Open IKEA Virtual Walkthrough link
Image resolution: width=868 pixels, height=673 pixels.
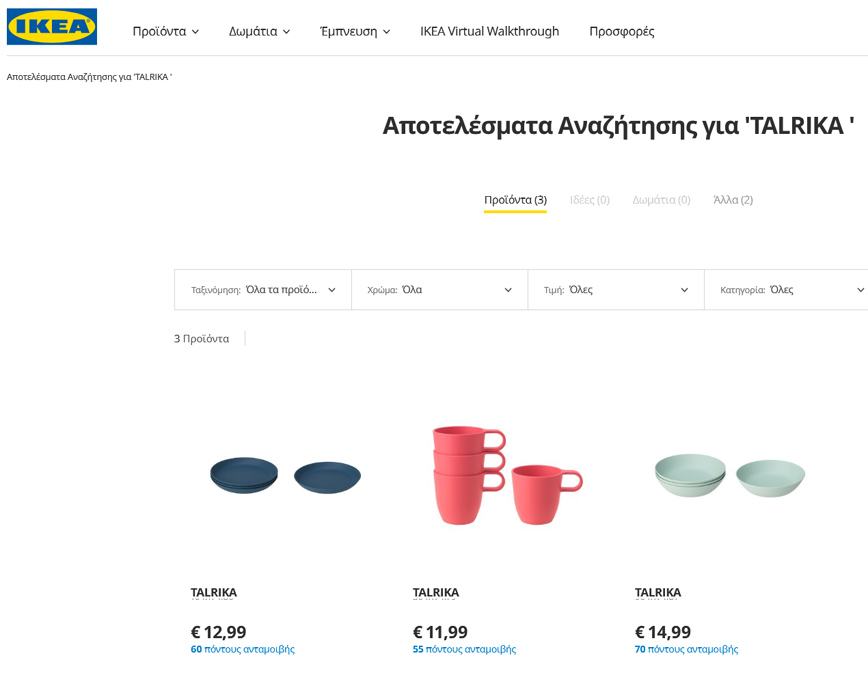click(x=489, y=31)
